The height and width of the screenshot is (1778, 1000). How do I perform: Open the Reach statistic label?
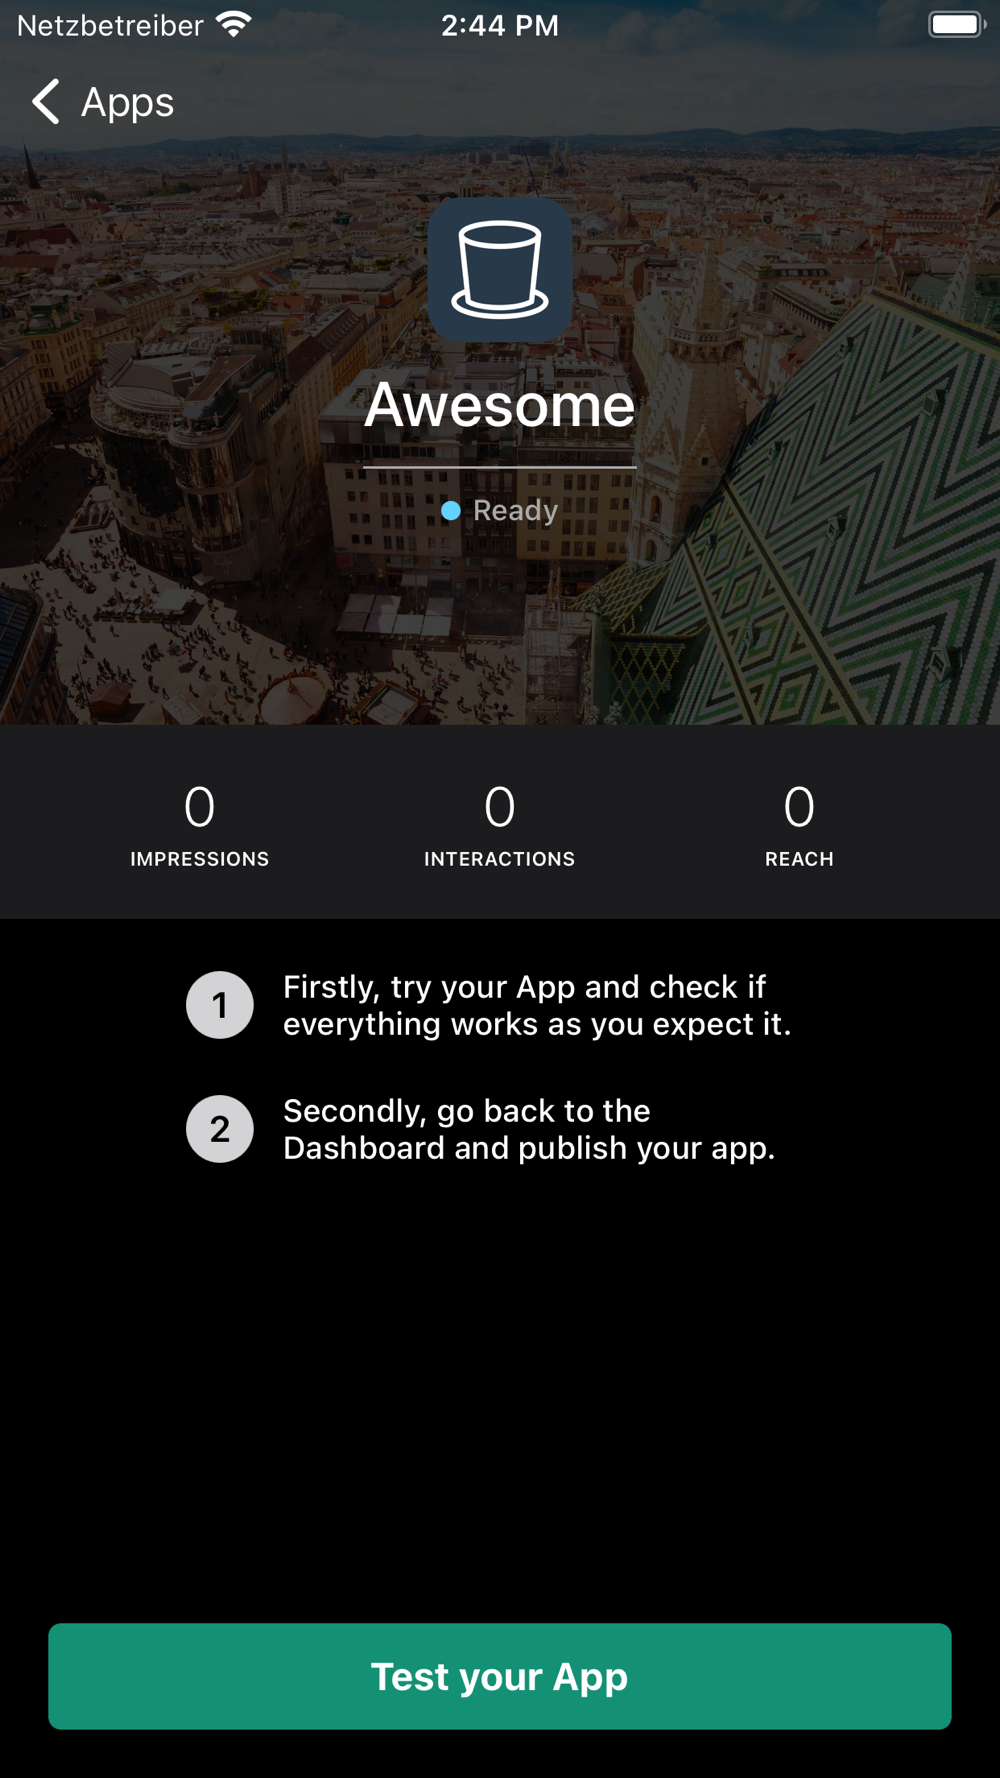tap(799, 859)
